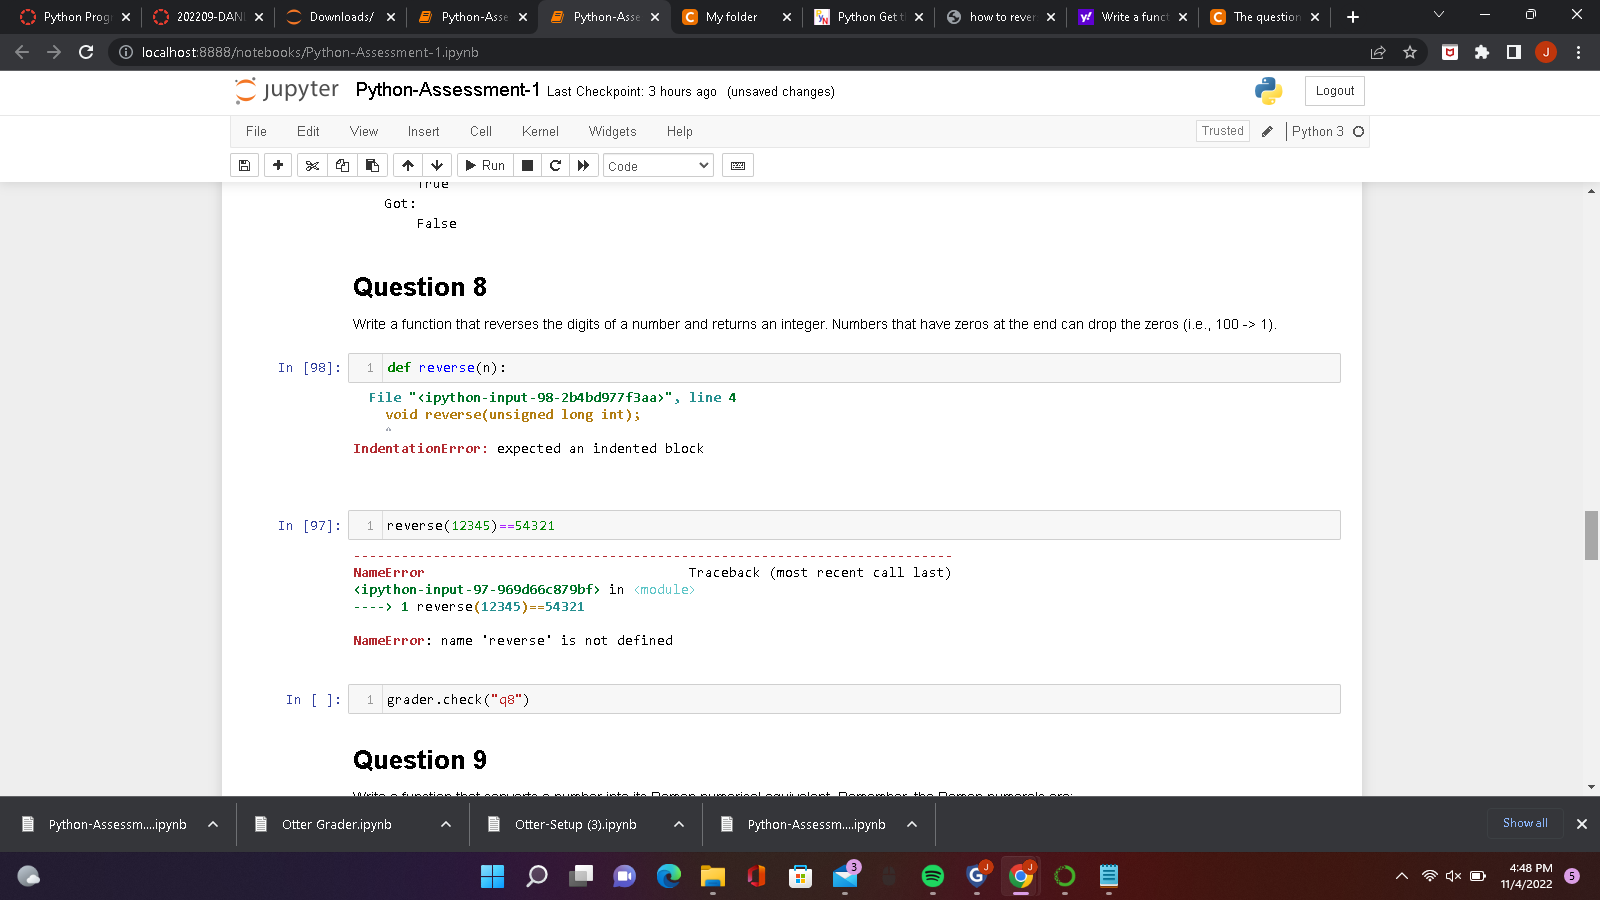Click inside the def reverse(n) code cell
Image resolution: width=1600 pixels, height=900 pixels.
pos(862,368)
